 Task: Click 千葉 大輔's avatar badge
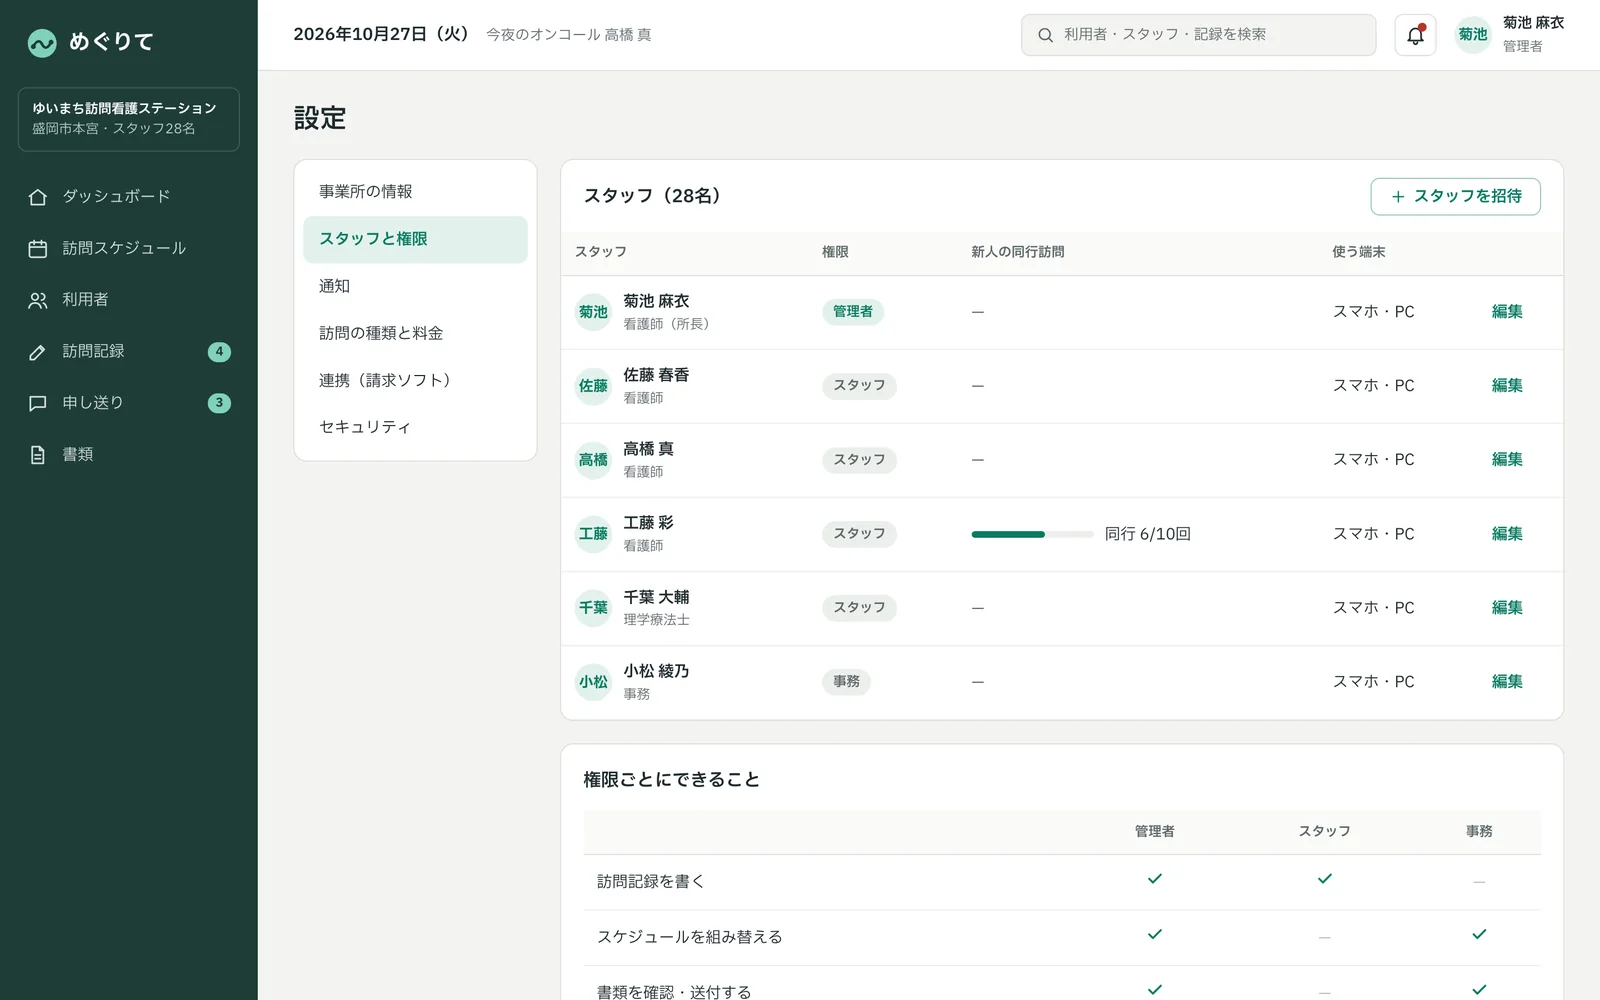593,608
